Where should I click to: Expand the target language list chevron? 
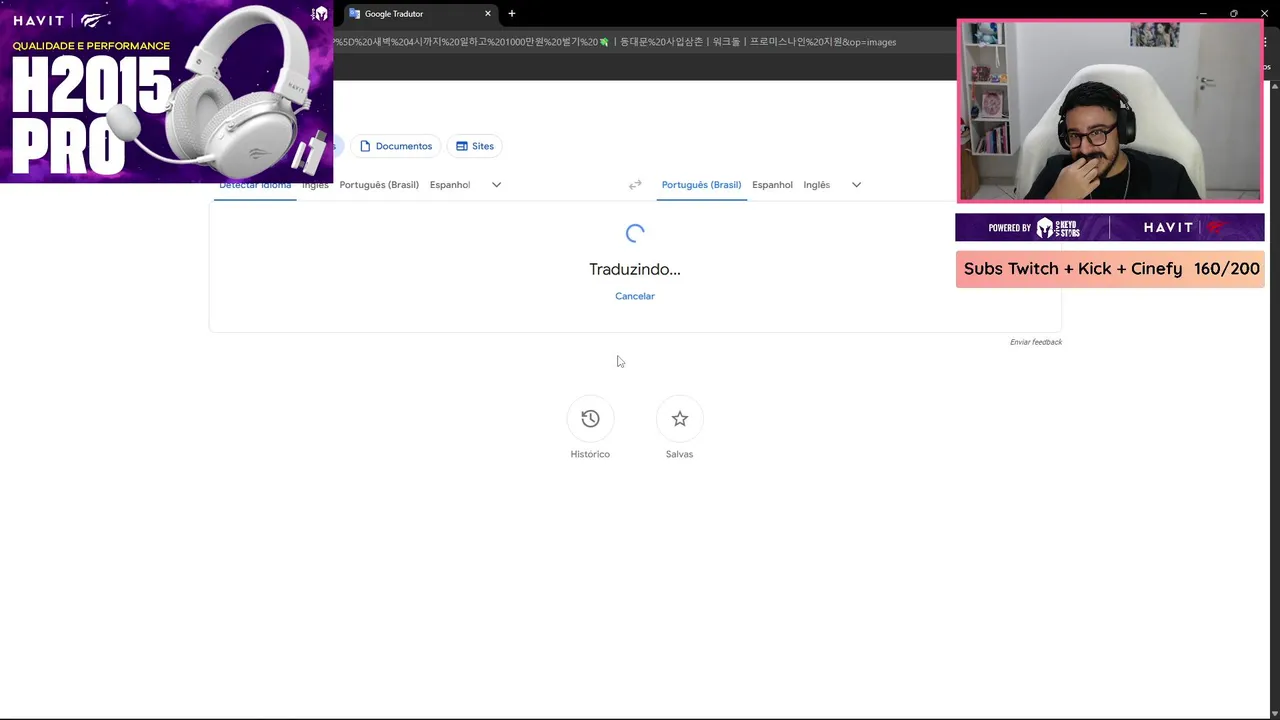[x=856, y=185]
